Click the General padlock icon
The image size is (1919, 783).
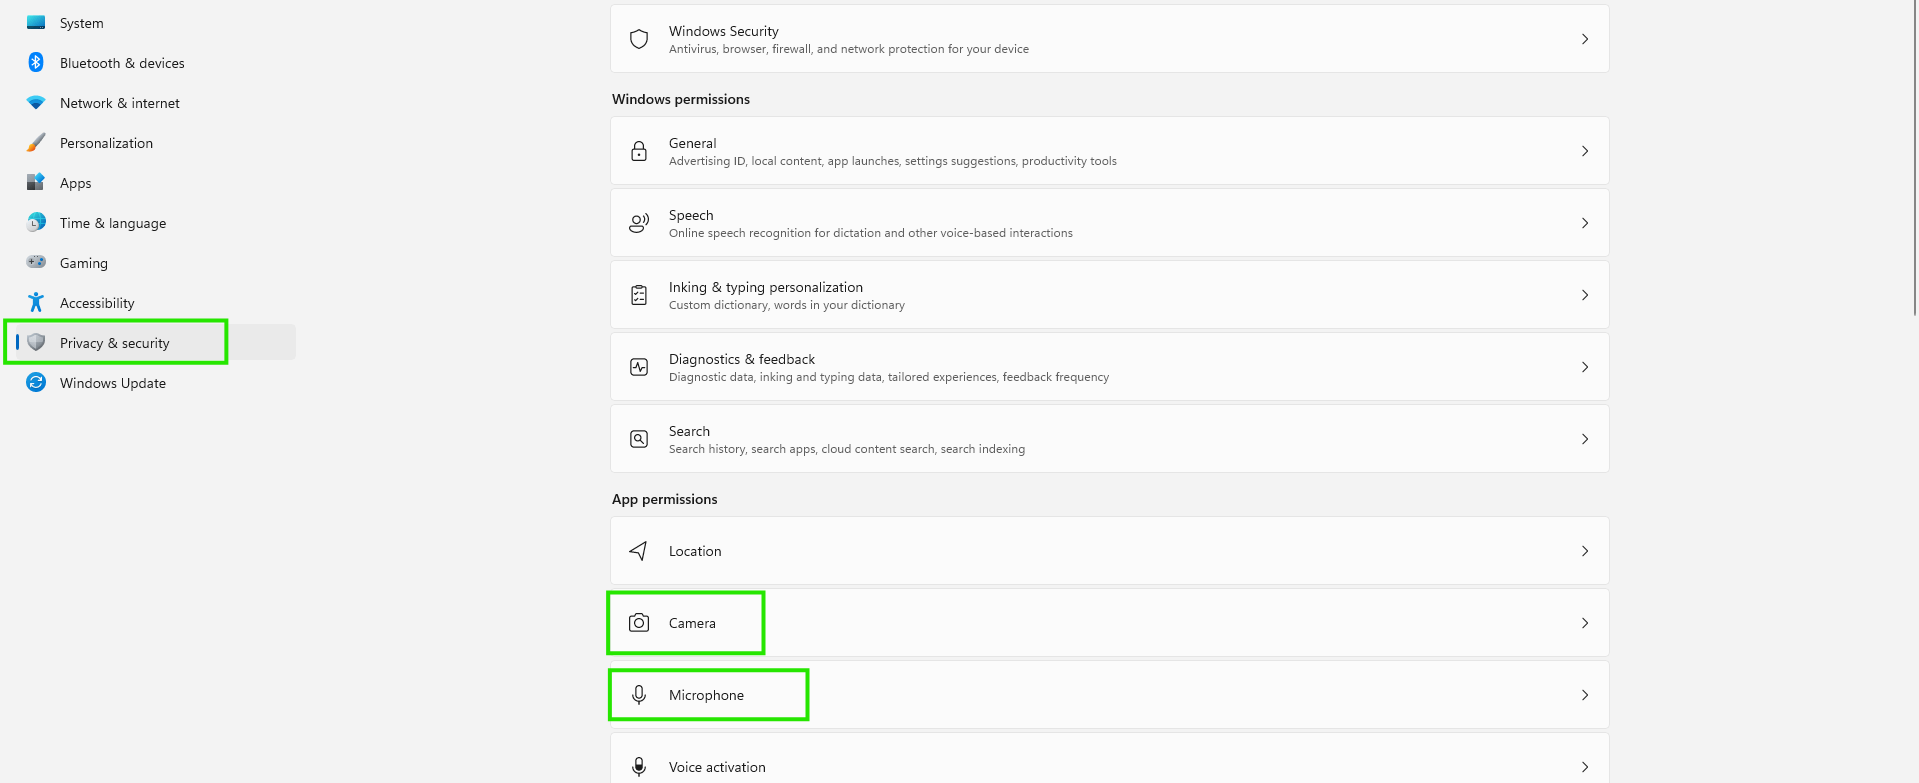(639, 151)
